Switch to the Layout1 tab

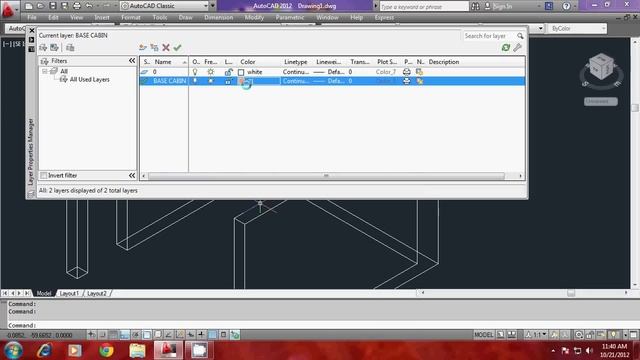tap(69, 293)
